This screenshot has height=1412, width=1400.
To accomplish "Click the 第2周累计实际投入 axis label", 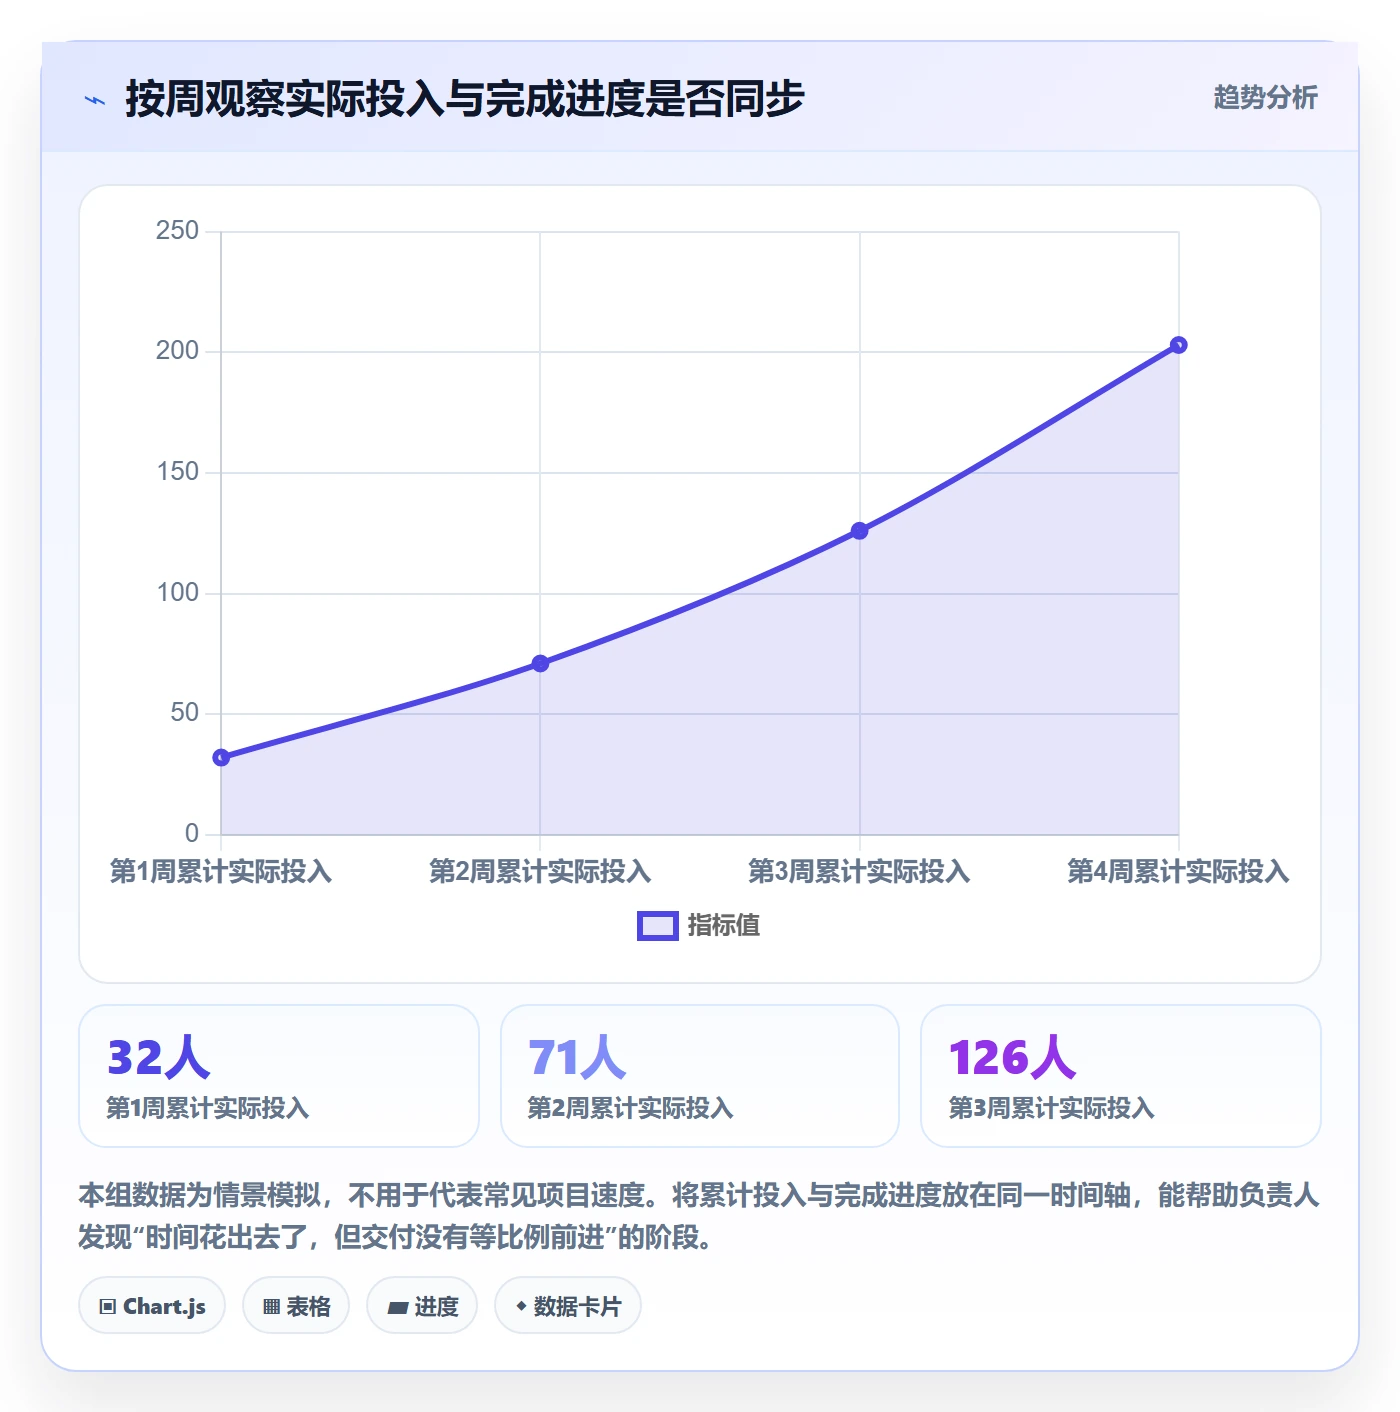I will click(540, 871).
